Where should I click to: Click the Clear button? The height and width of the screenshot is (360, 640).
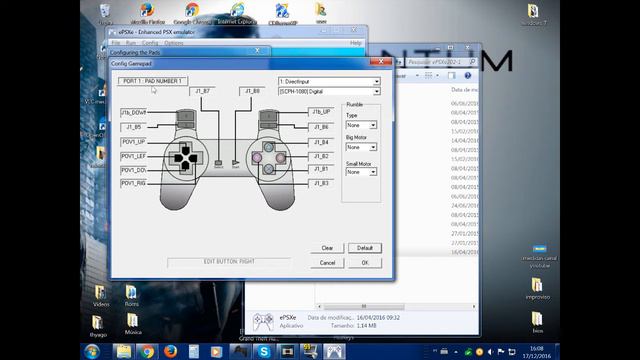point(327,248)
